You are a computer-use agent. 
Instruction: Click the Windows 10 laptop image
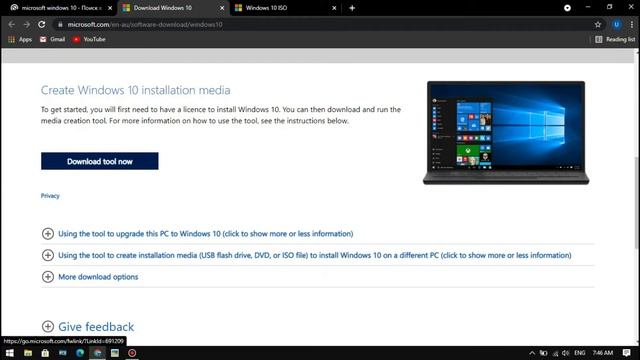click(x=506, y=133)
